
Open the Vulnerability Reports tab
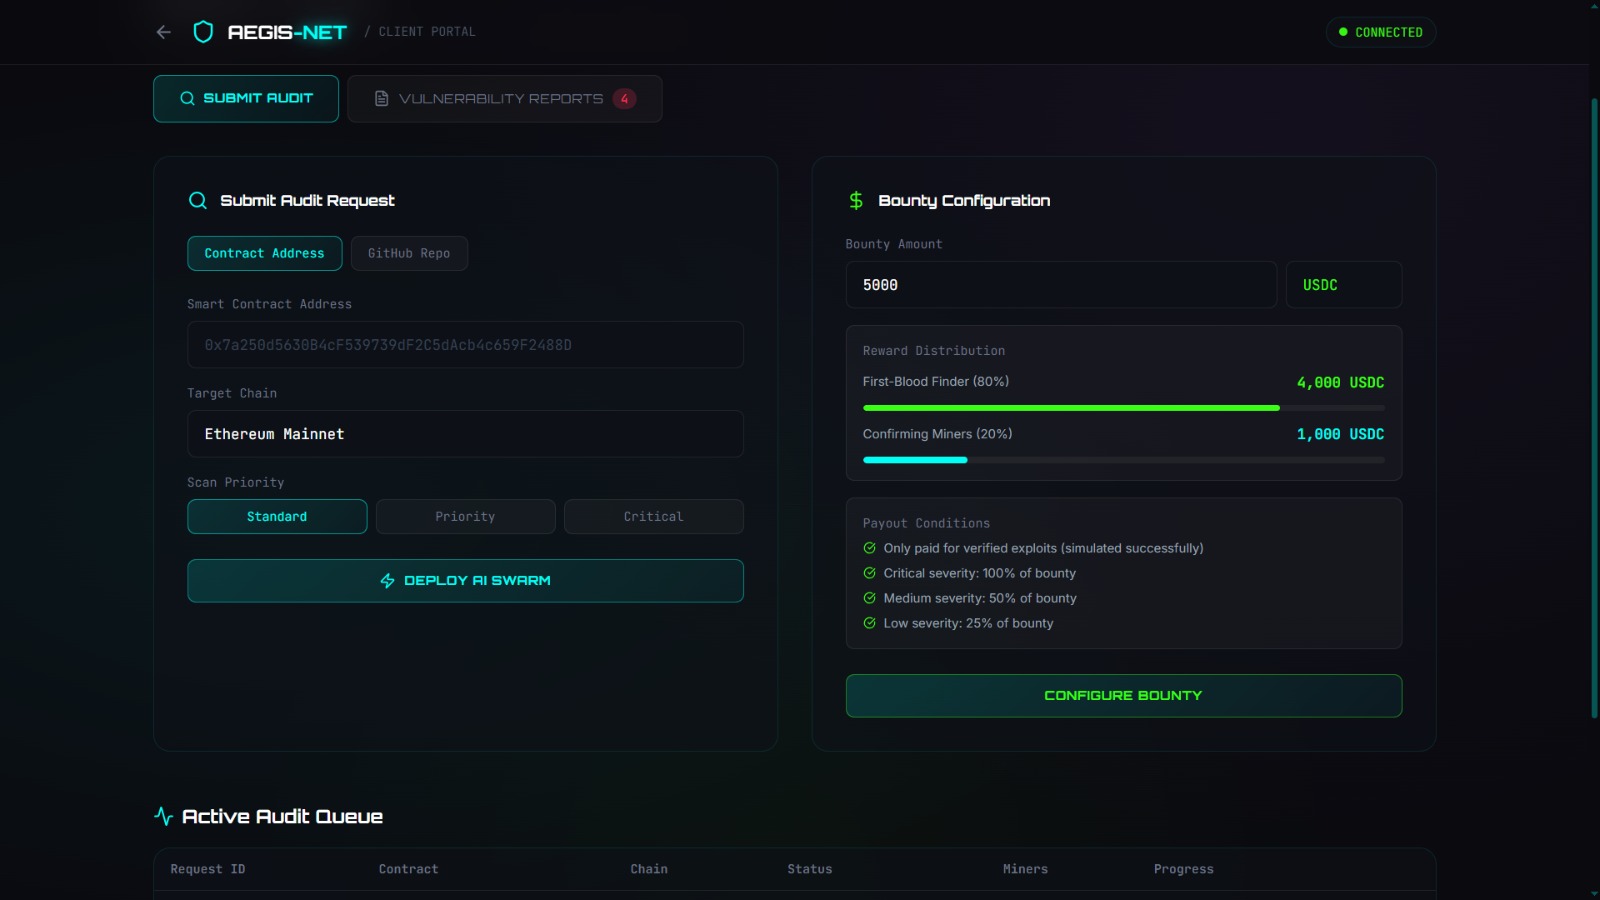[504, 99]
